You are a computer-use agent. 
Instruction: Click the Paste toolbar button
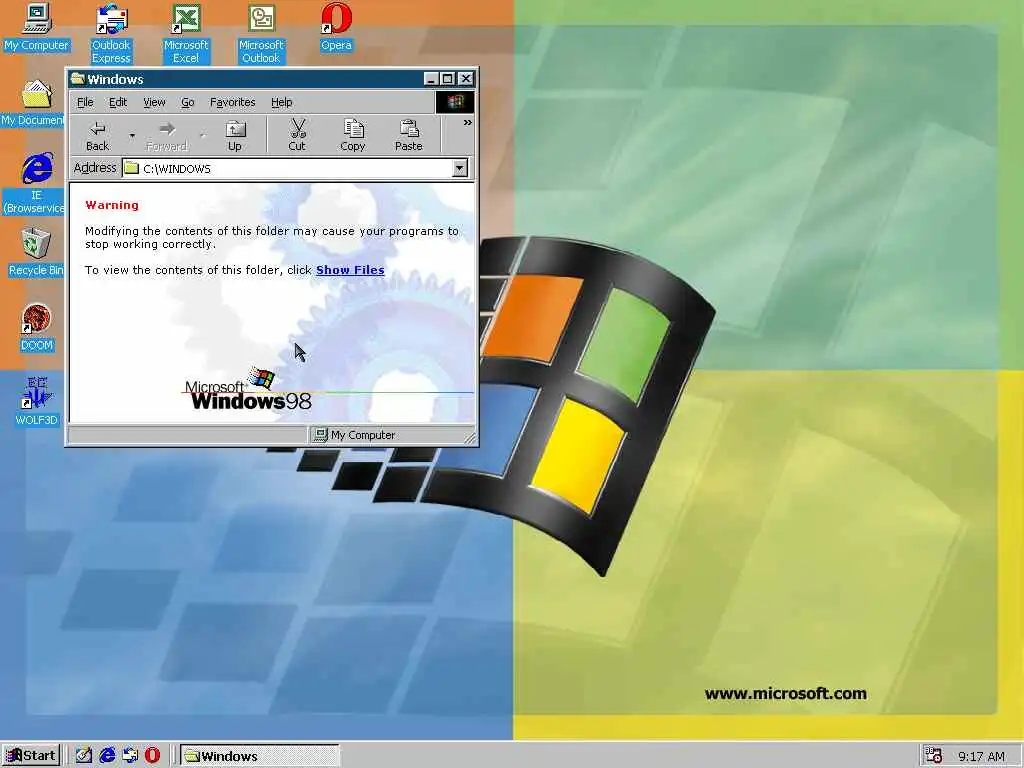(x=409, y=136)
